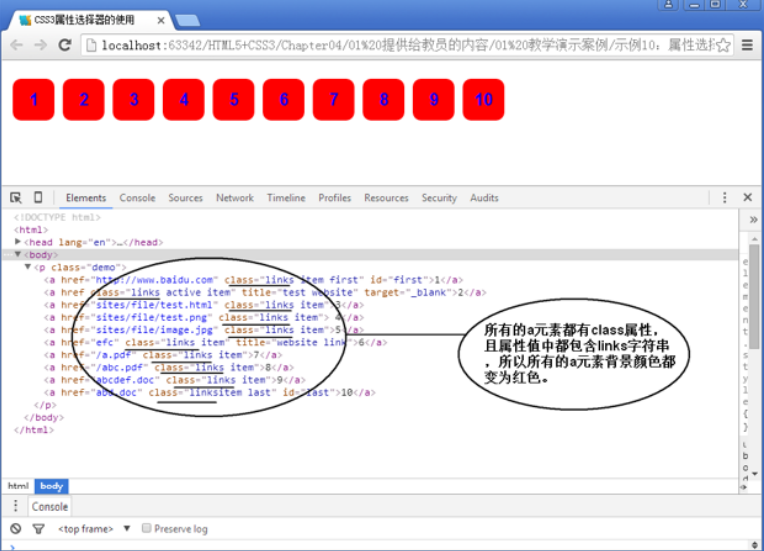Viewport: 764px width, 551px height.
Task: Click red link button 8
Action: [x=383, y=99]
